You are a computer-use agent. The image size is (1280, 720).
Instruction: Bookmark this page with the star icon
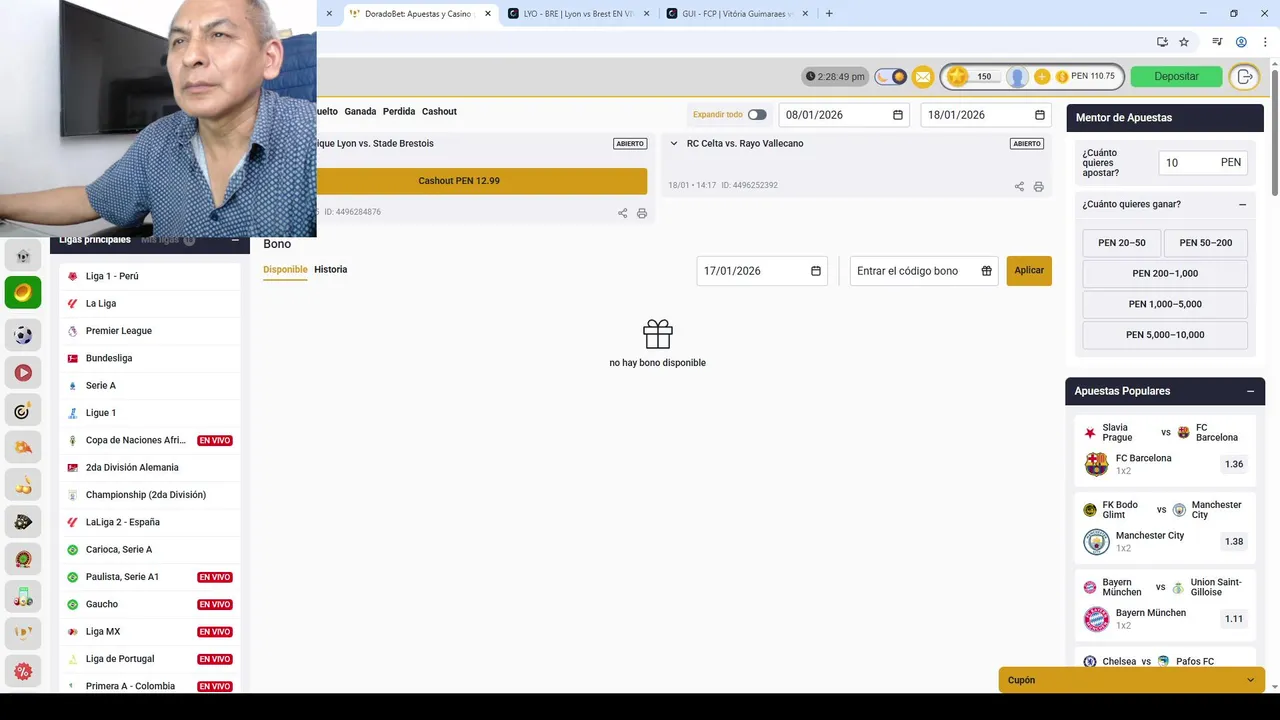pos(1184,42)
